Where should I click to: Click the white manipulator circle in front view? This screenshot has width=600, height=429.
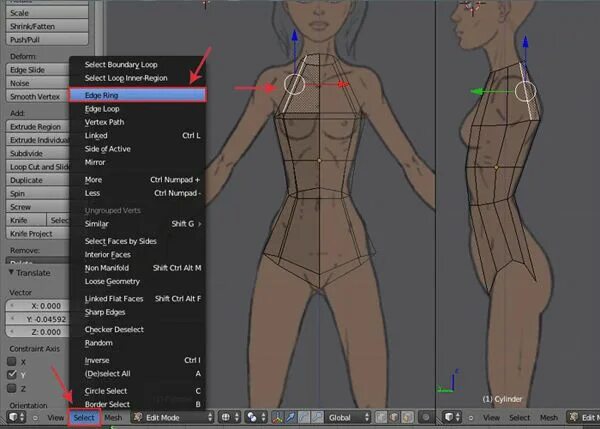(294, 84)
